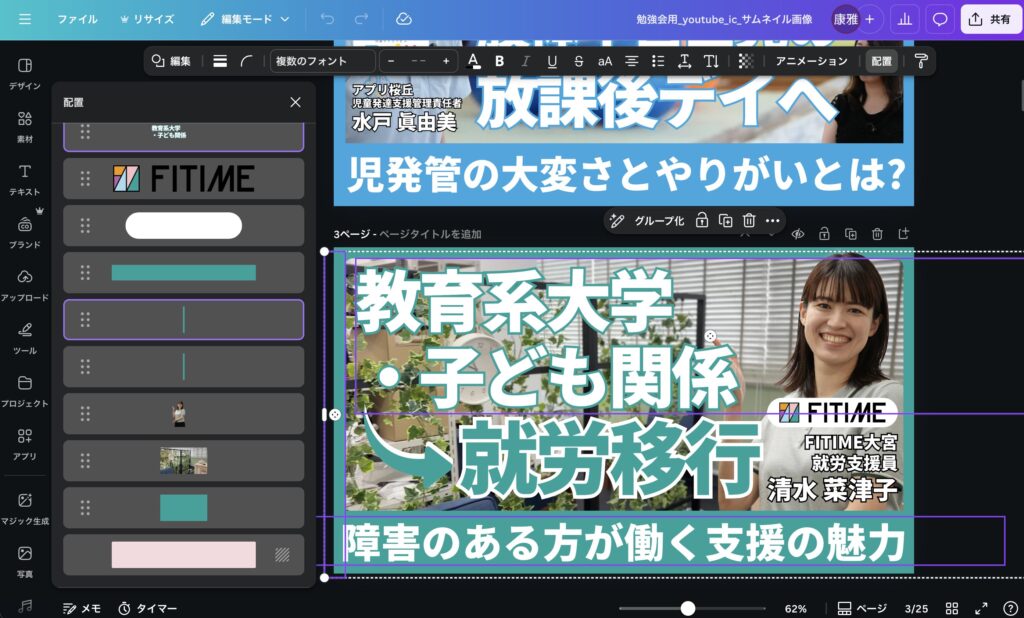Open the three-dot more options menu
This screenshot has height=618, width=1024.
[773, 220]
